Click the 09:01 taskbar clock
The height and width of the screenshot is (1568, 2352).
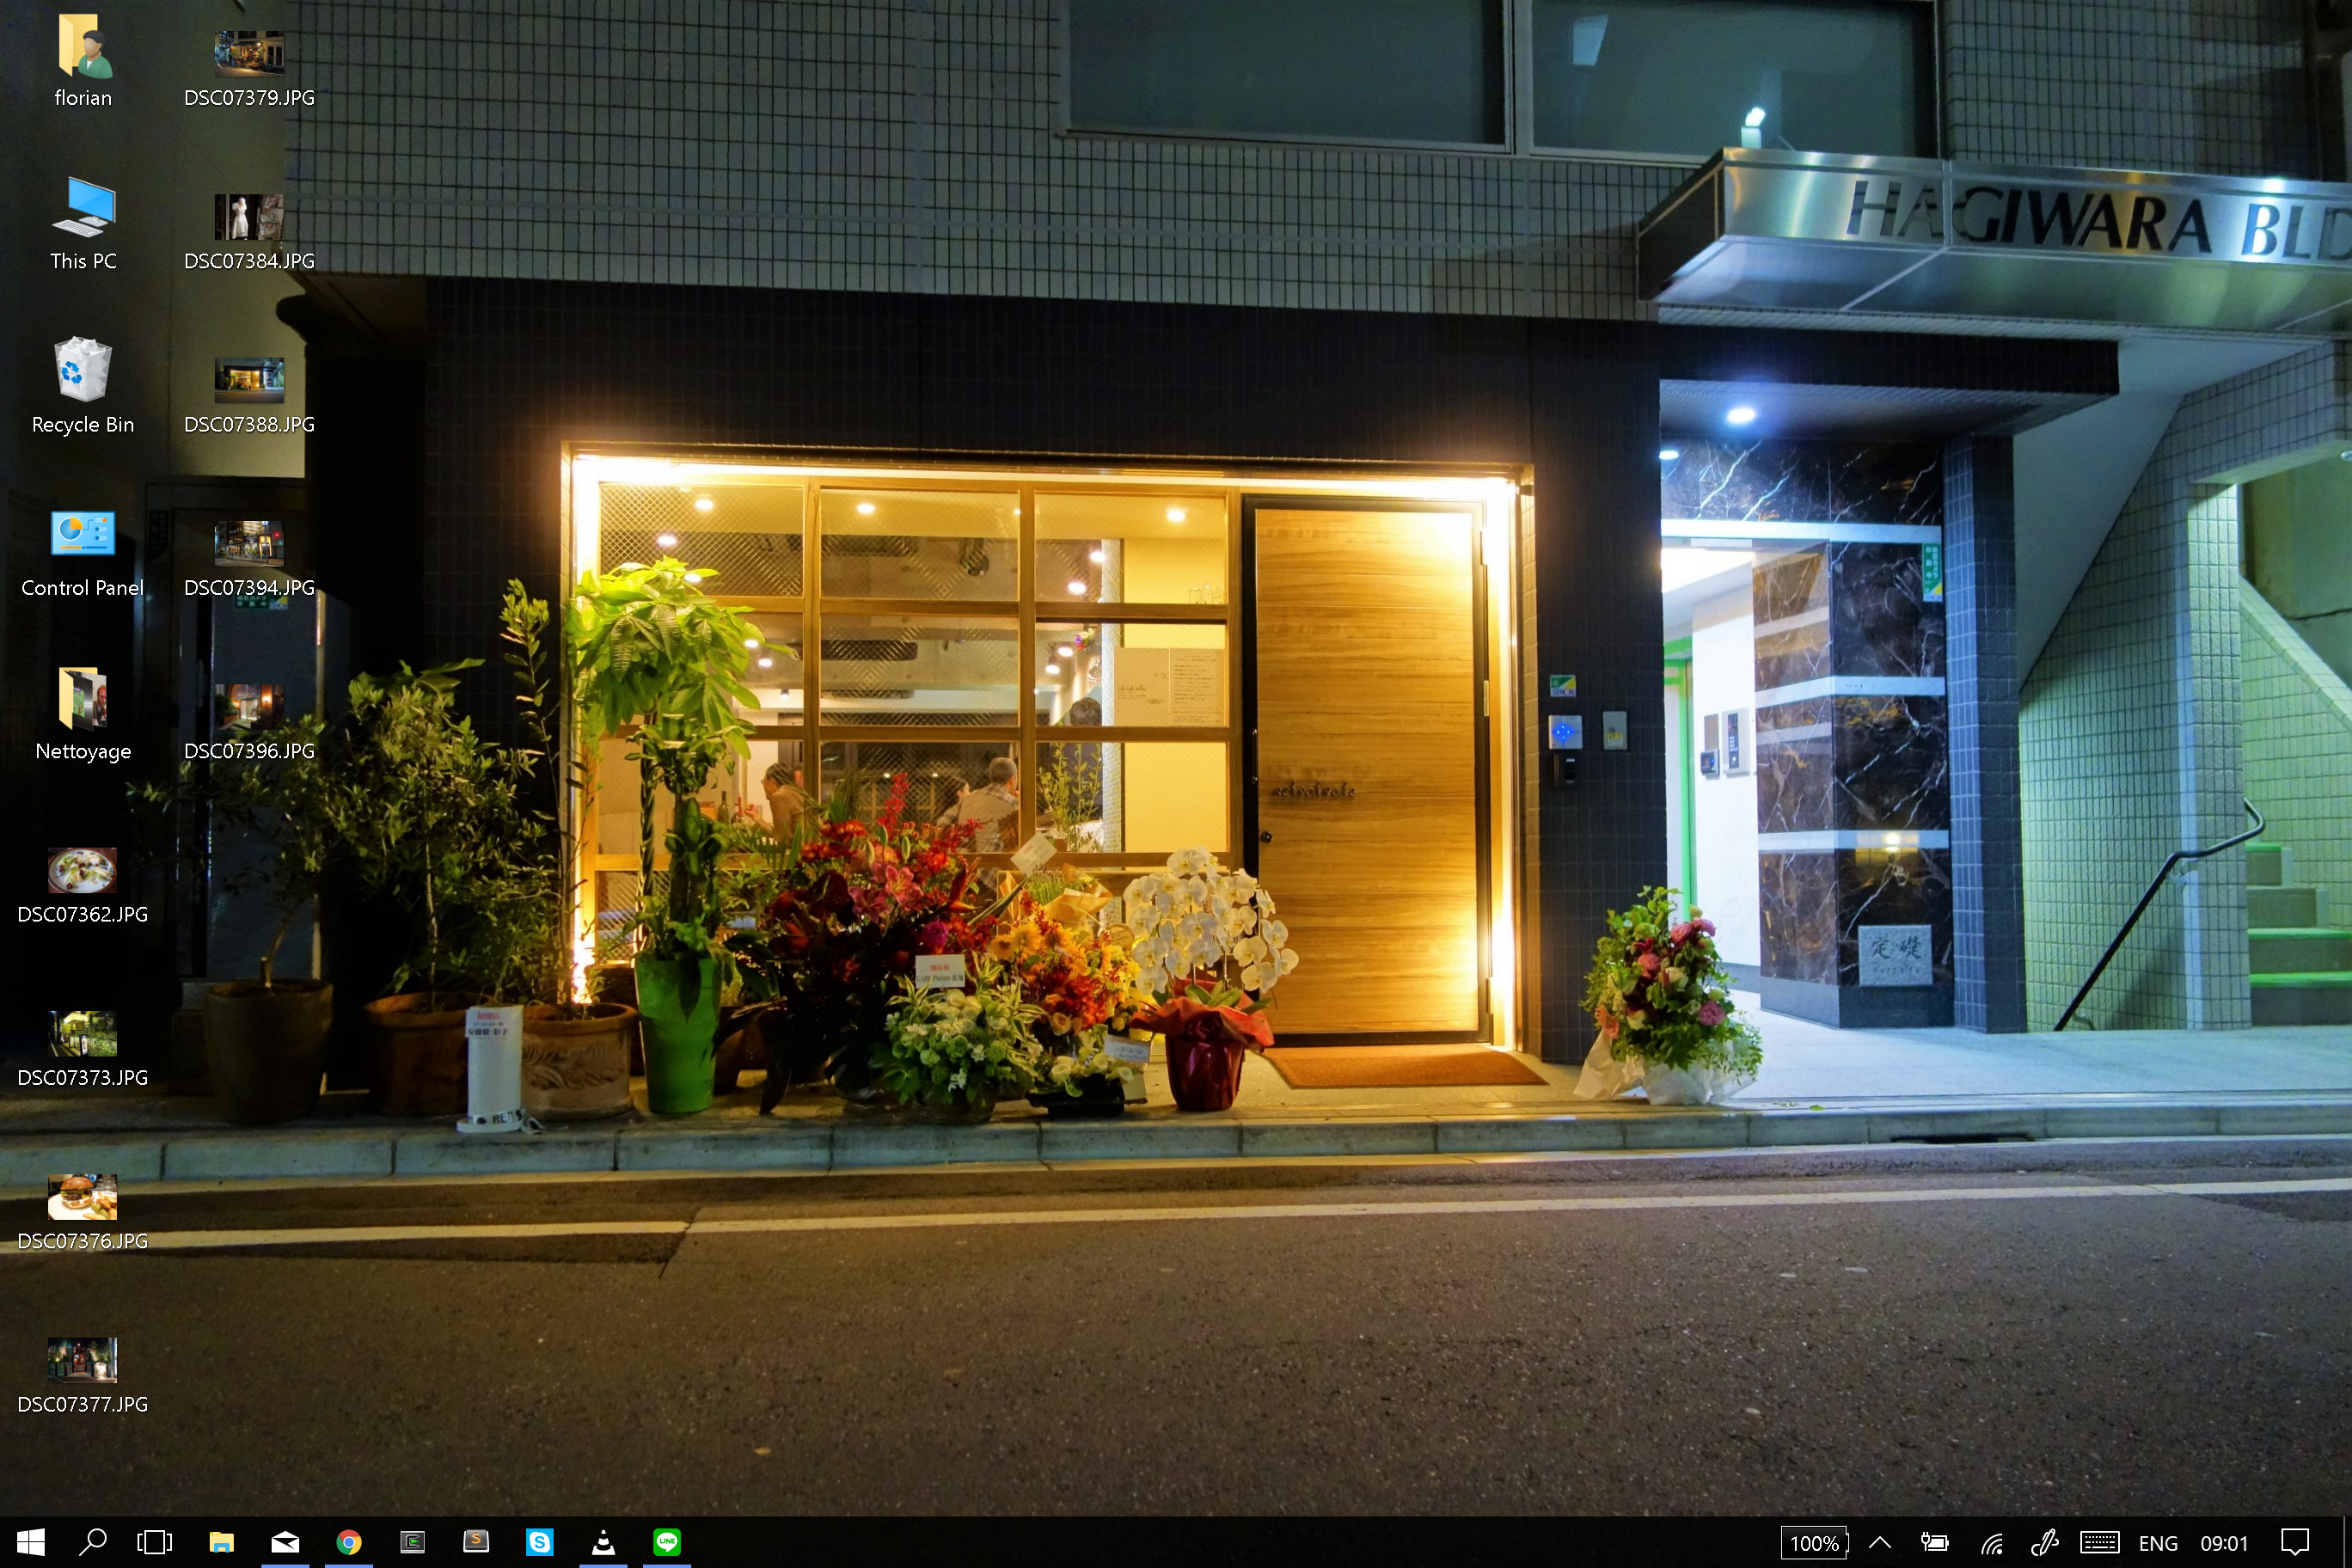[x=2223, y=1543]
